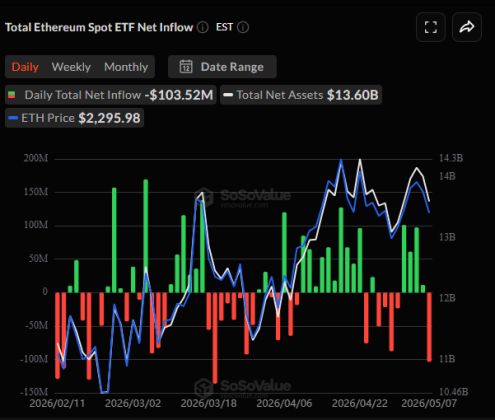Click the -100M left axis label

34,359
